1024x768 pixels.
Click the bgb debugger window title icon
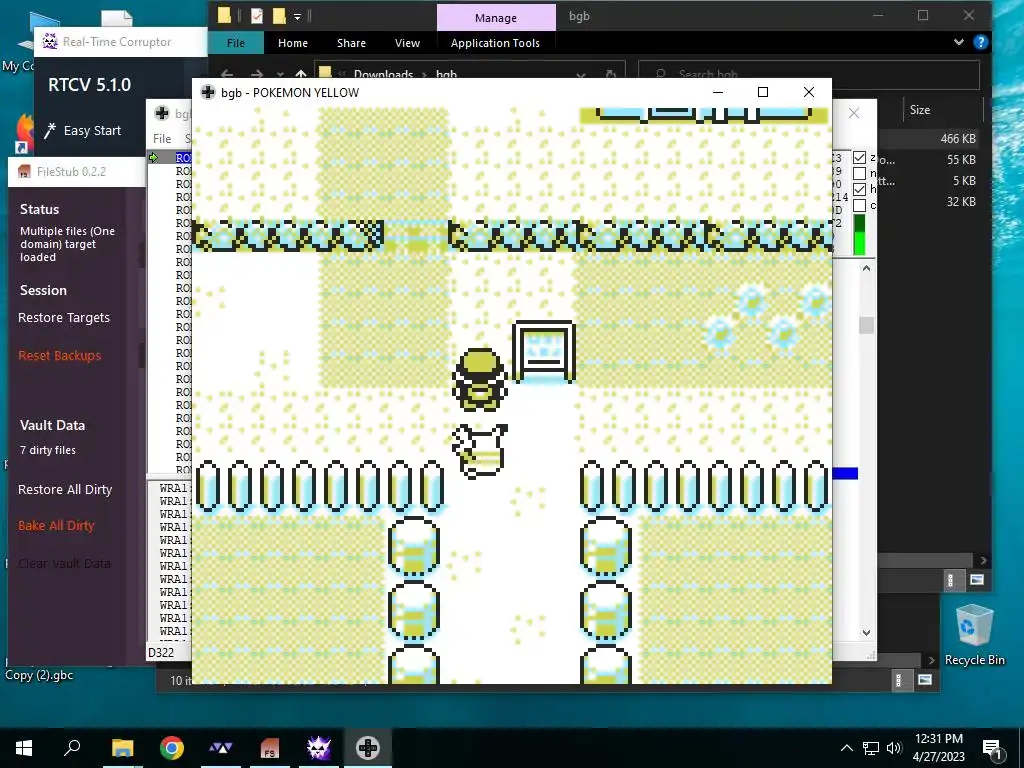[162, 113]
